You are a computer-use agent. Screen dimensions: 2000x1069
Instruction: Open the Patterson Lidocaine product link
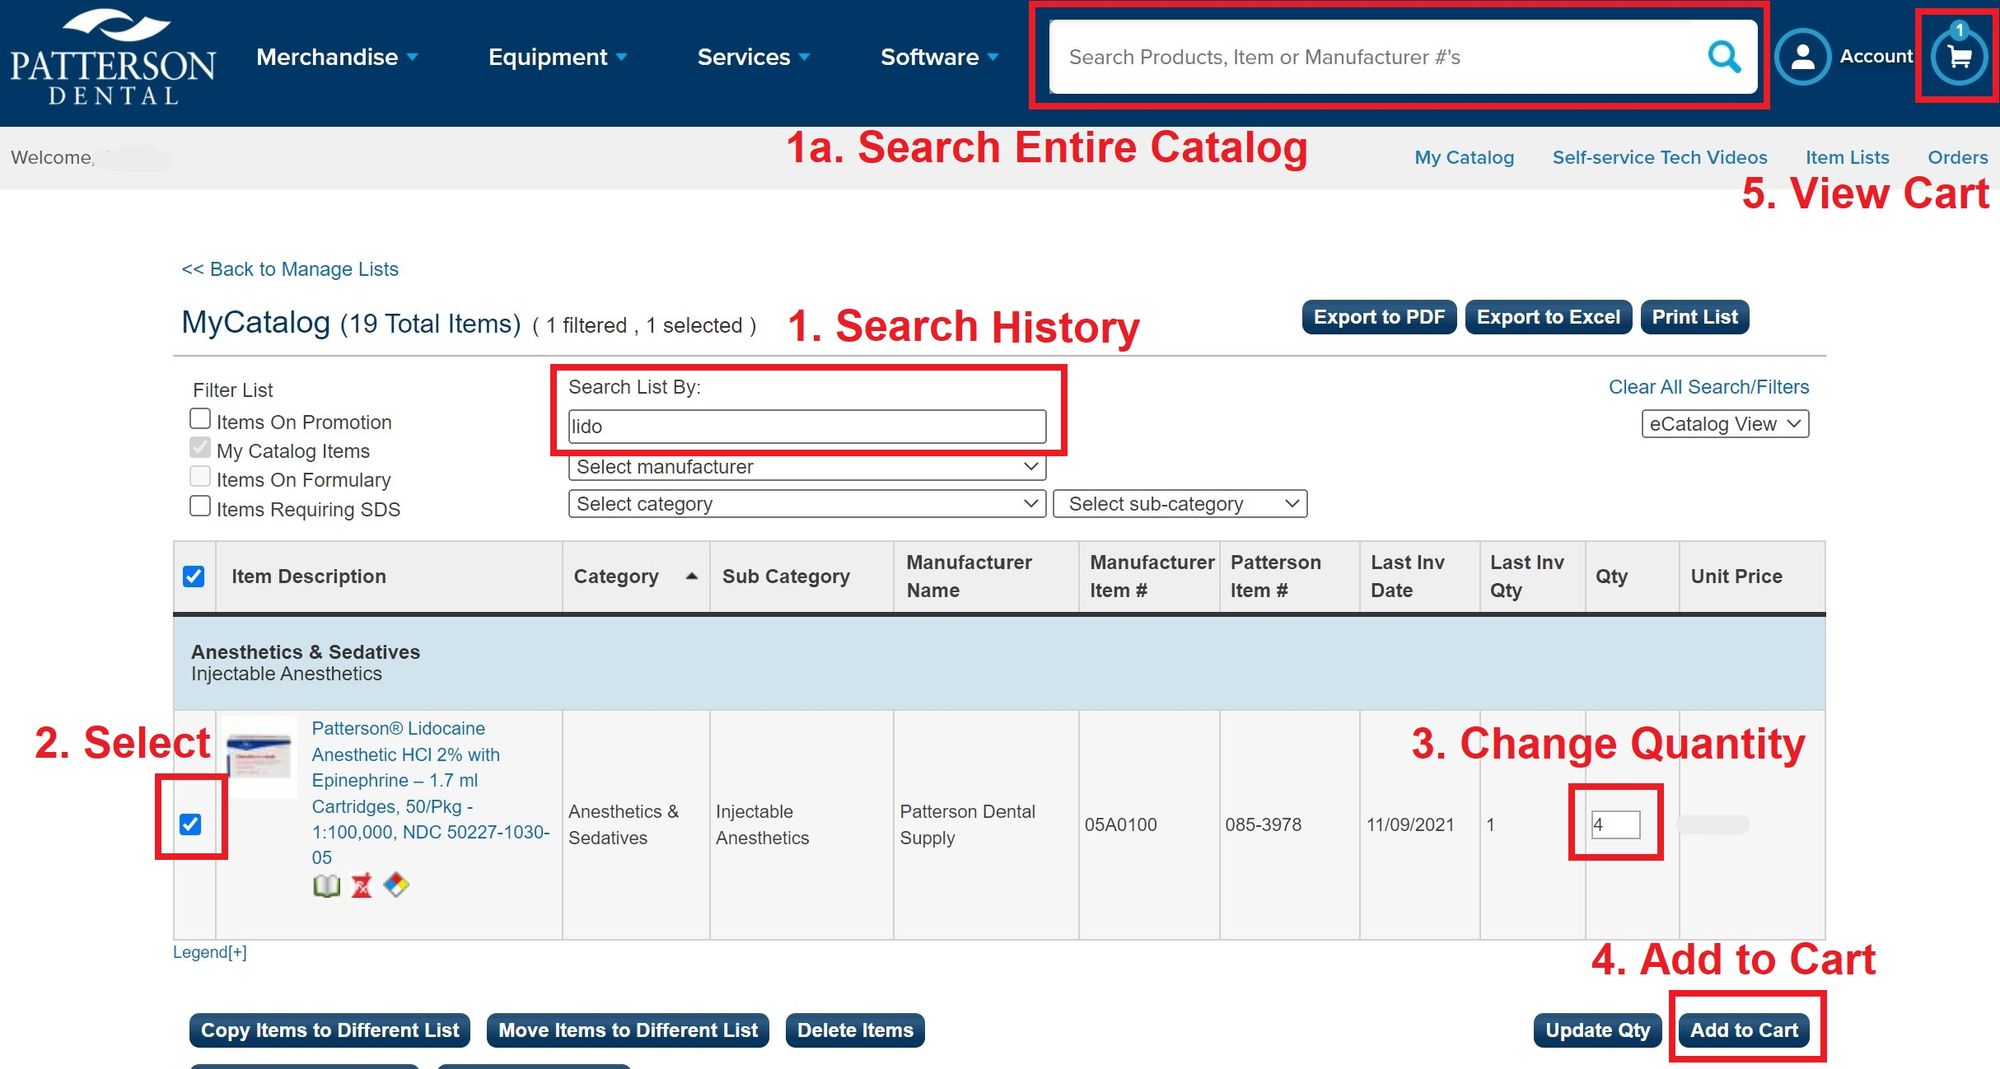point(430,793)
